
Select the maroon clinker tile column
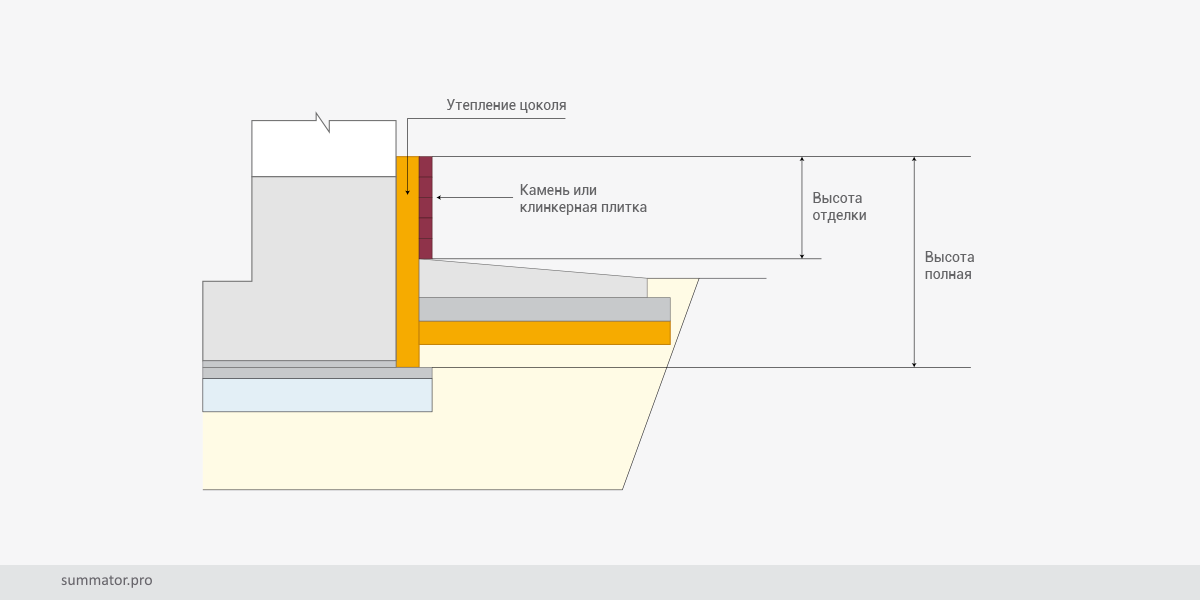point(425,208)
